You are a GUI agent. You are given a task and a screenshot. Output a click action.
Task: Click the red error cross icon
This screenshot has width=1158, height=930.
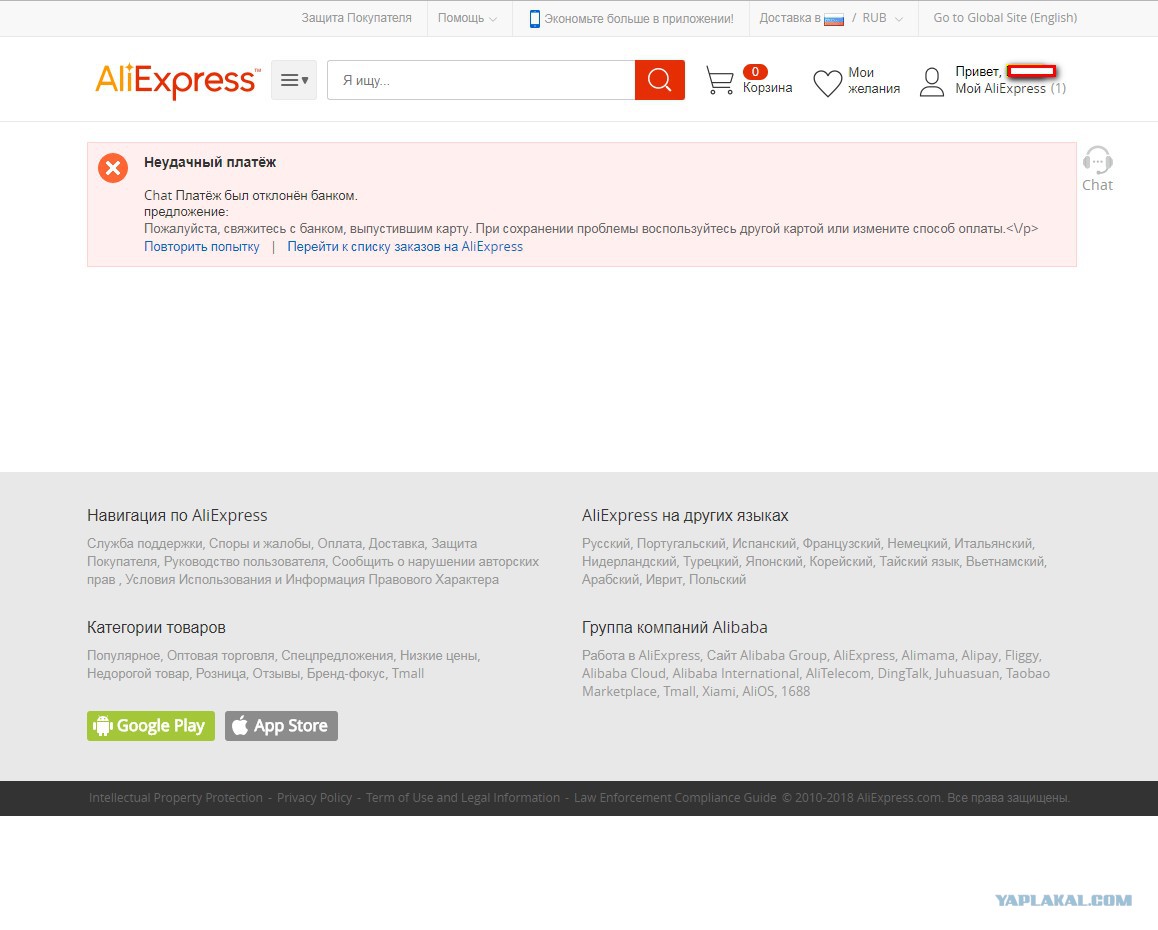(x=113, y=168)
